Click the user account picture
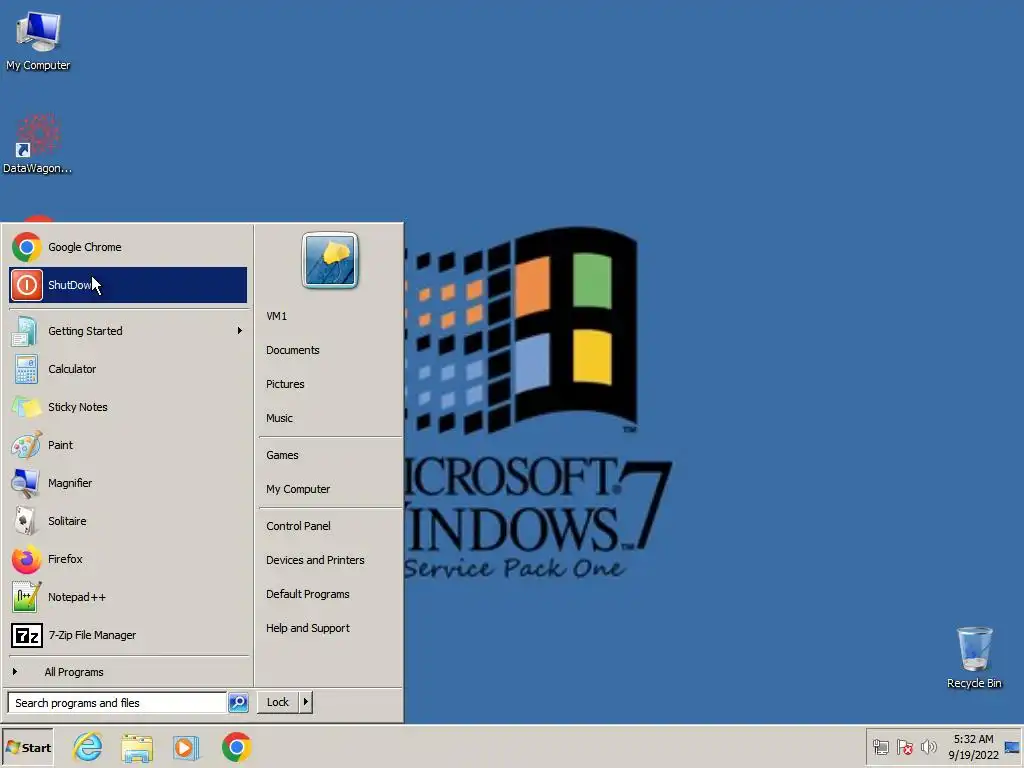This screenshot has height=768, width=1024. coord(330,260)
